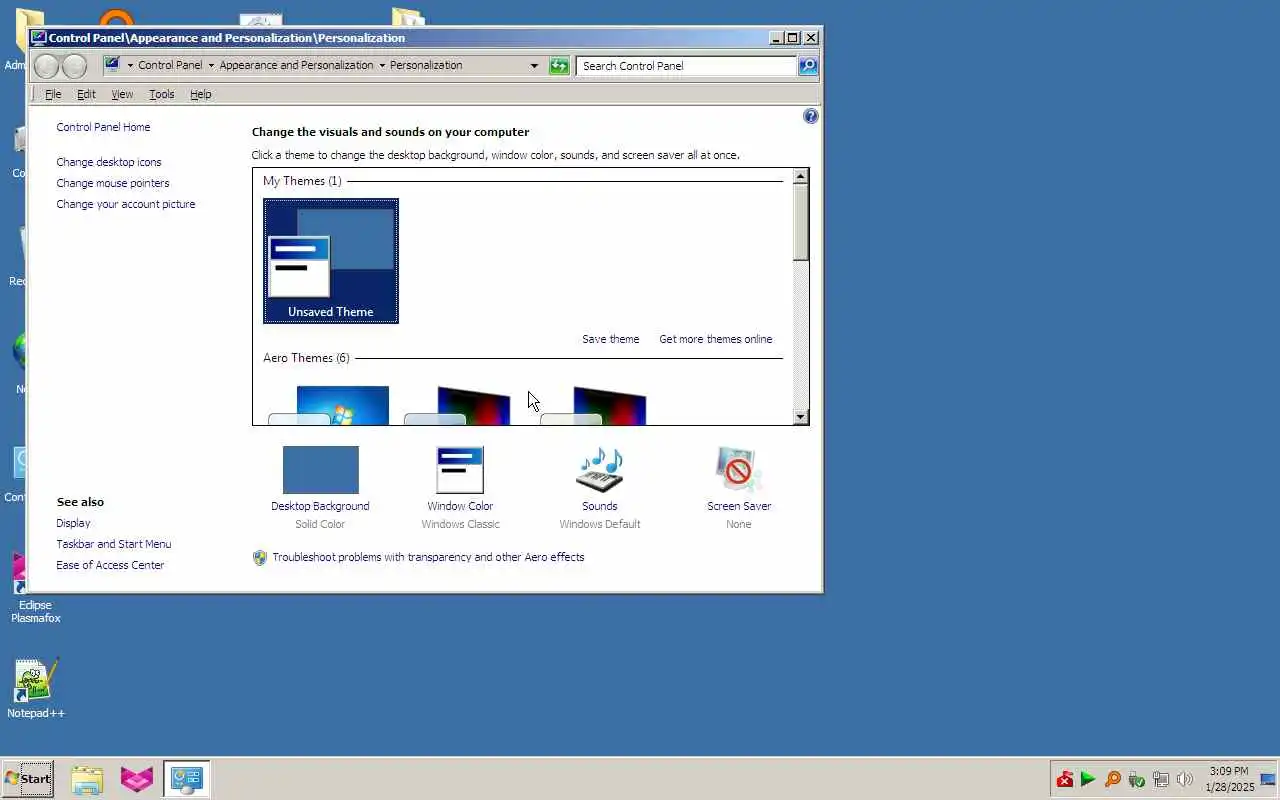Click the network monitor tray icon
1280x800 pixels.
[1161, 779]
